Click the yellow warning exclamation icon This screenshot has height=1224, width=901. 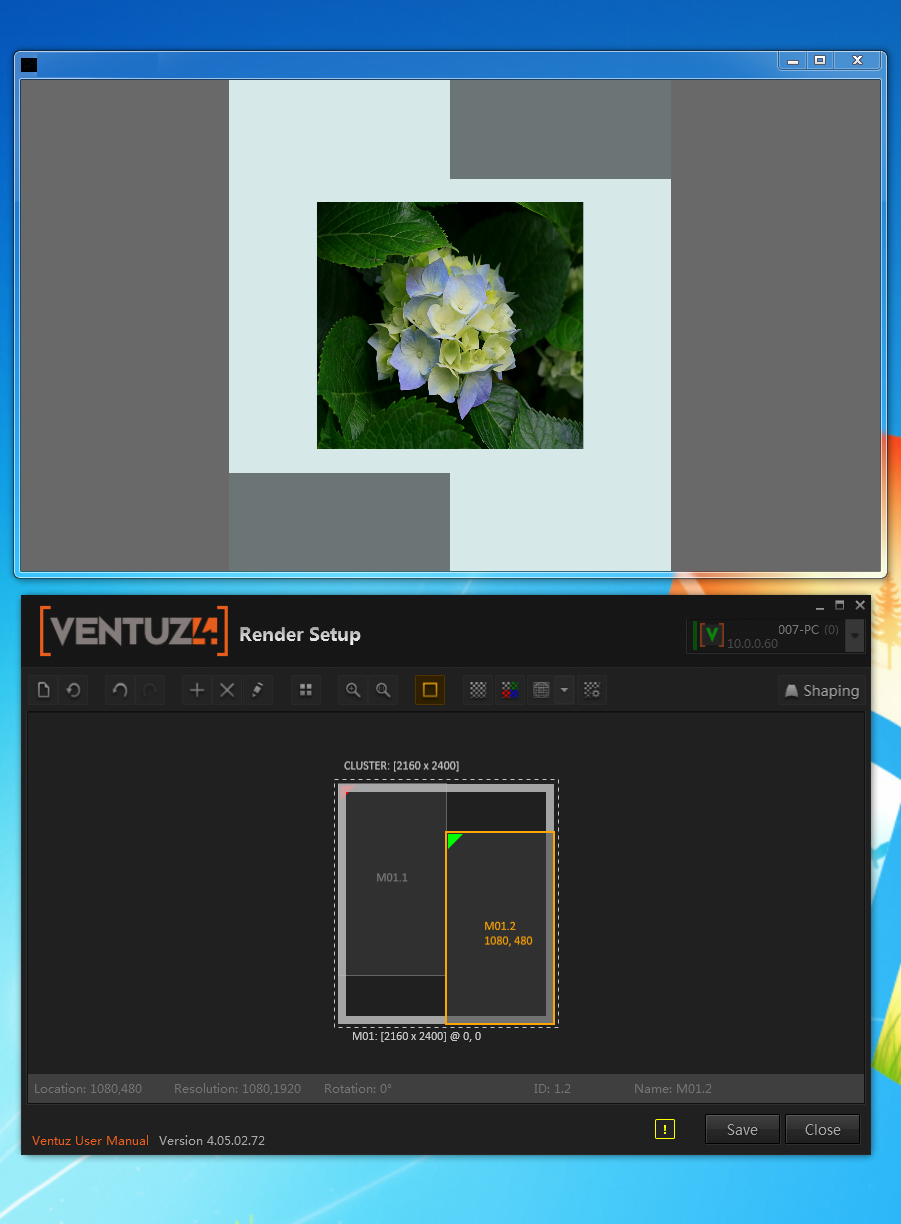[x=665, y=1129]
